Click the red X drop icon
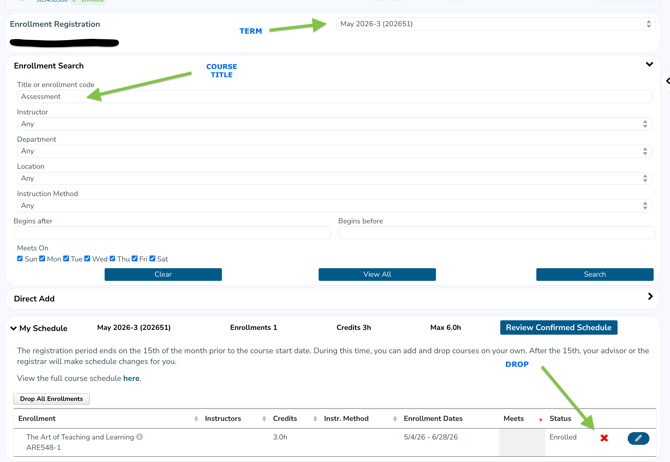This screenshot has width=670, height=462. click(604, 438)
